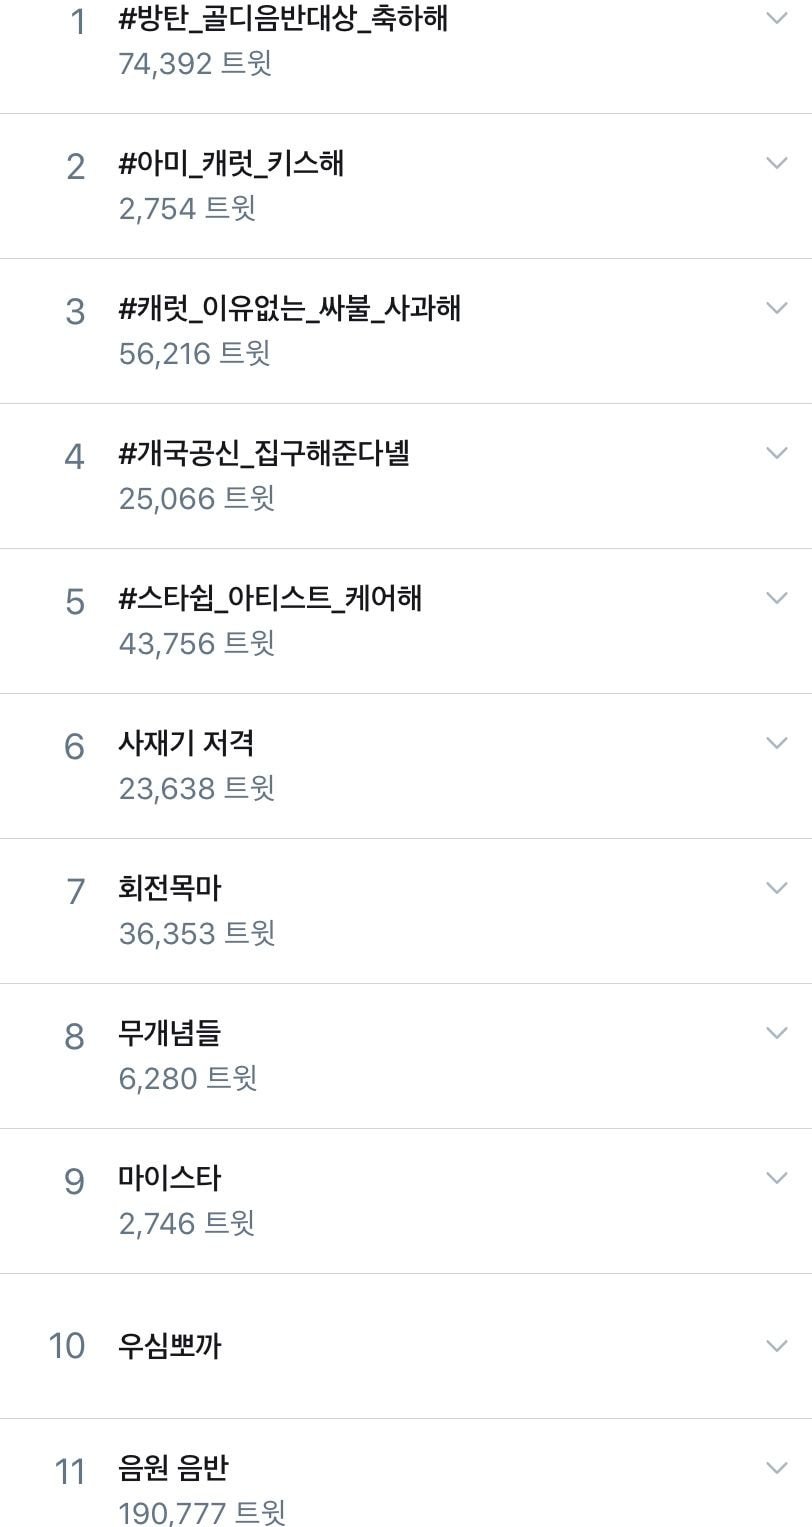The width and height of the screenshot is (812, 1527).
Task: Click chevron beside 사재기 저격
Action: pos(776,743)
